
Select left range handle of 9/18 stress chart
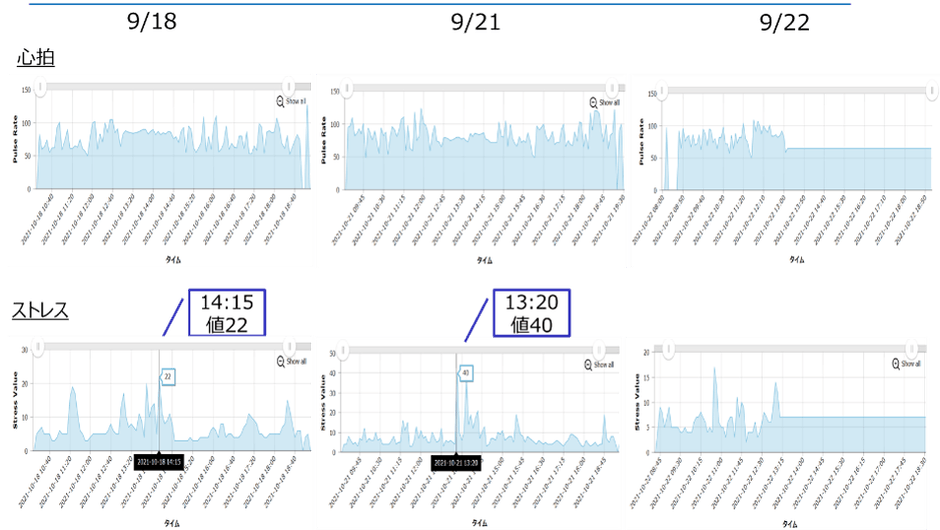click(38, 347)
